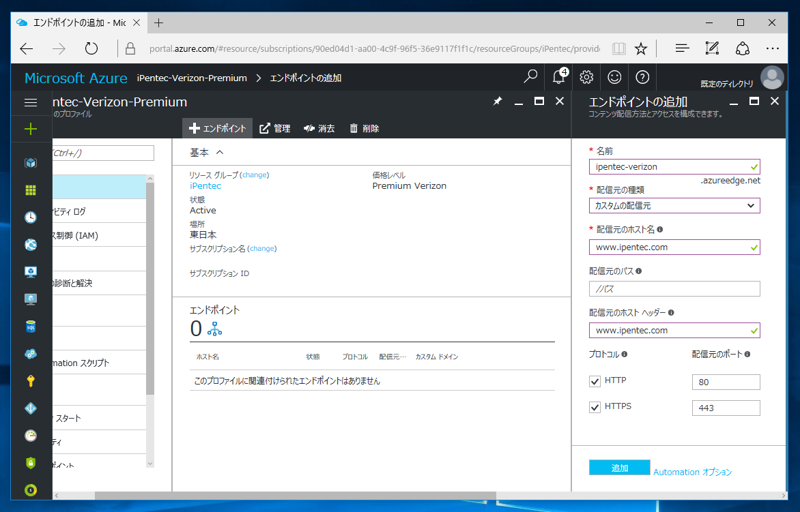Open the portal settings gear icon
Screen dimensions: 800x512
(586, 77)
